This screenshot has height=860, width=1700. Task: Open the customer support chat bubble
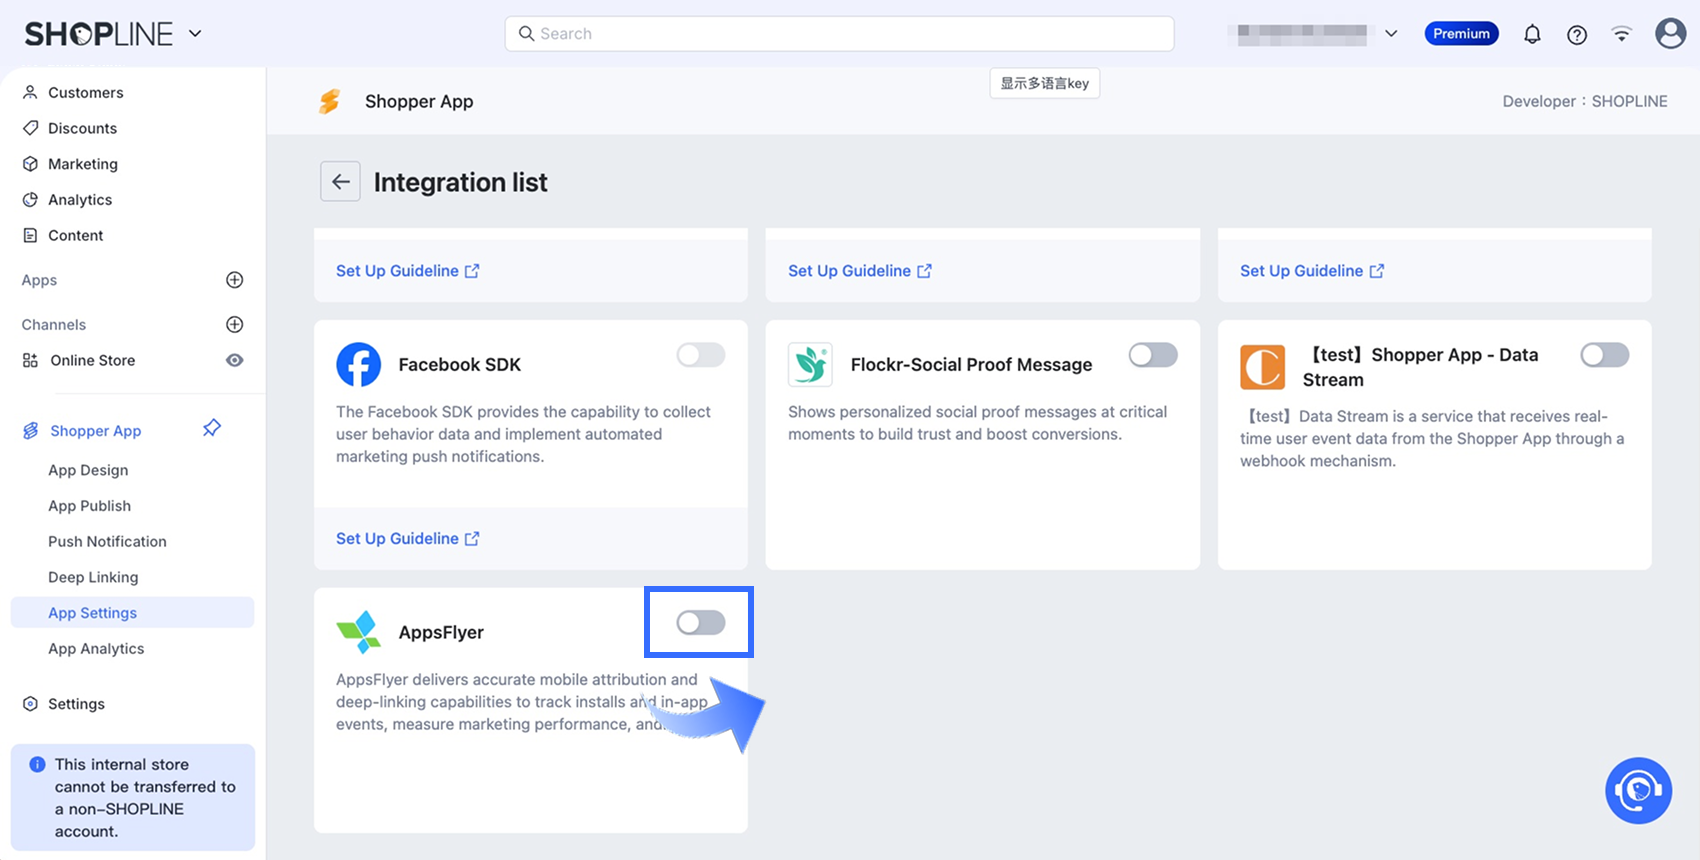tap(1638, 791)
